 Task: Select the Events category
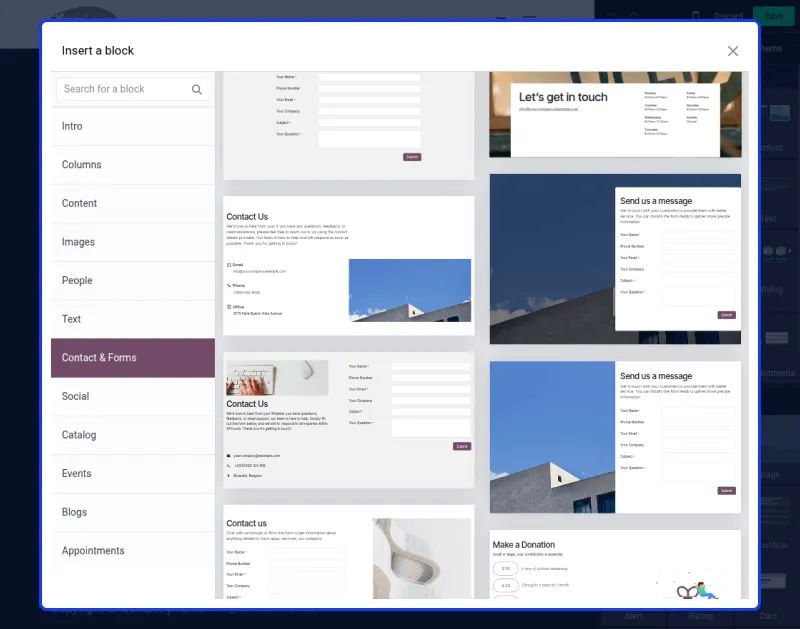pyautogui.click(x=132, y=474)
